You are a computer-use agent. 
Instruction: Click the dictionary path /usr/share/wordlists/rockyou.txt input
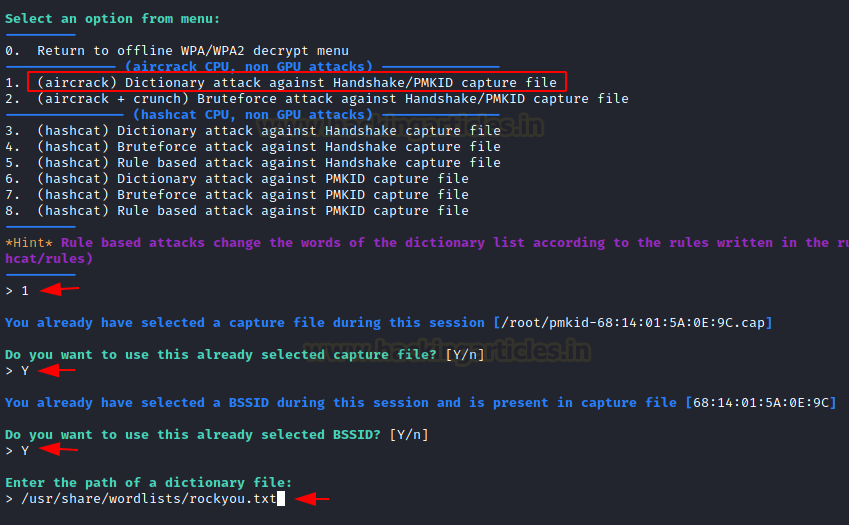(x=149, y=499)
